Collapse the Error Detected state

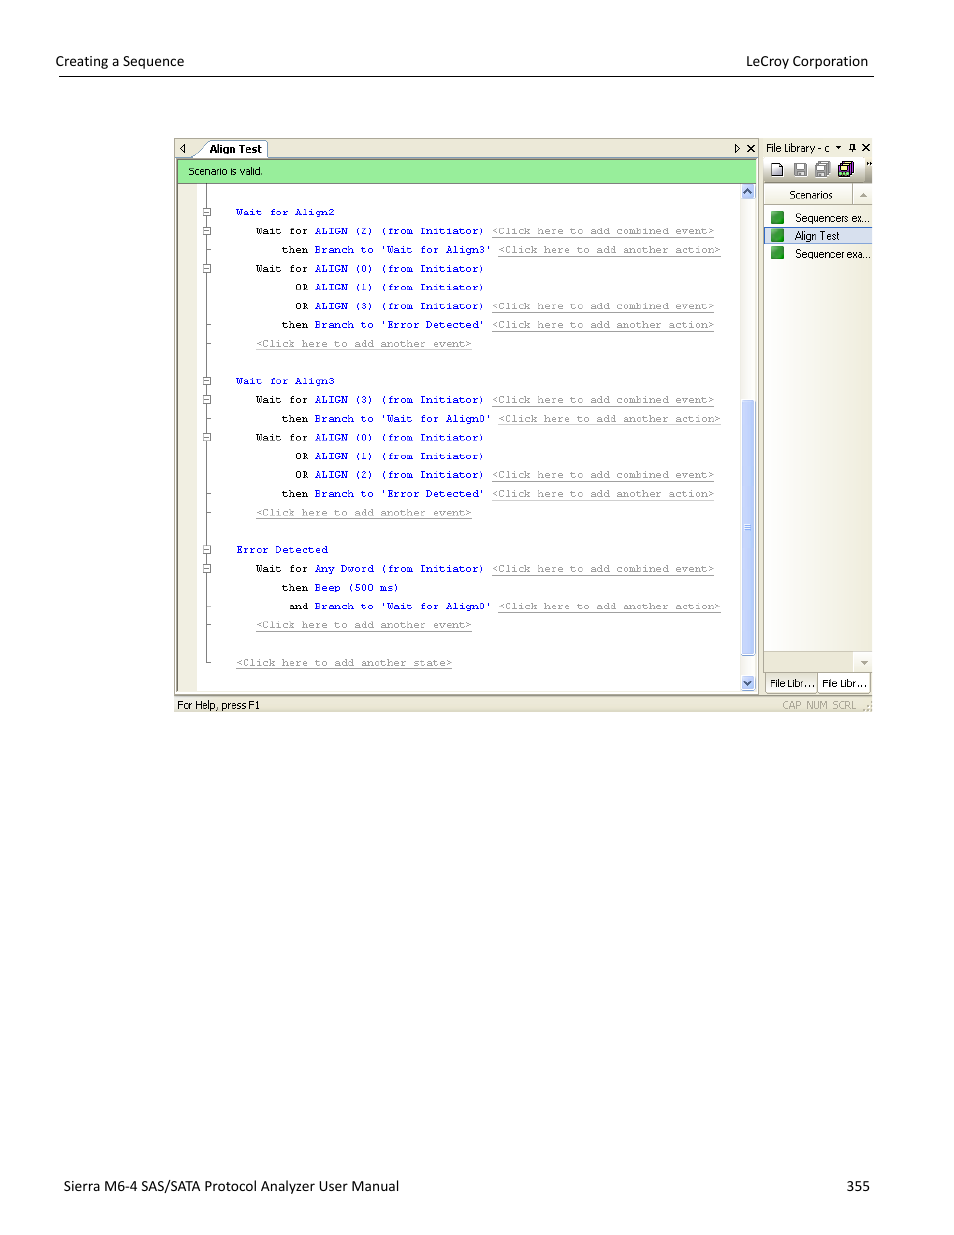[x=207, y=549]
